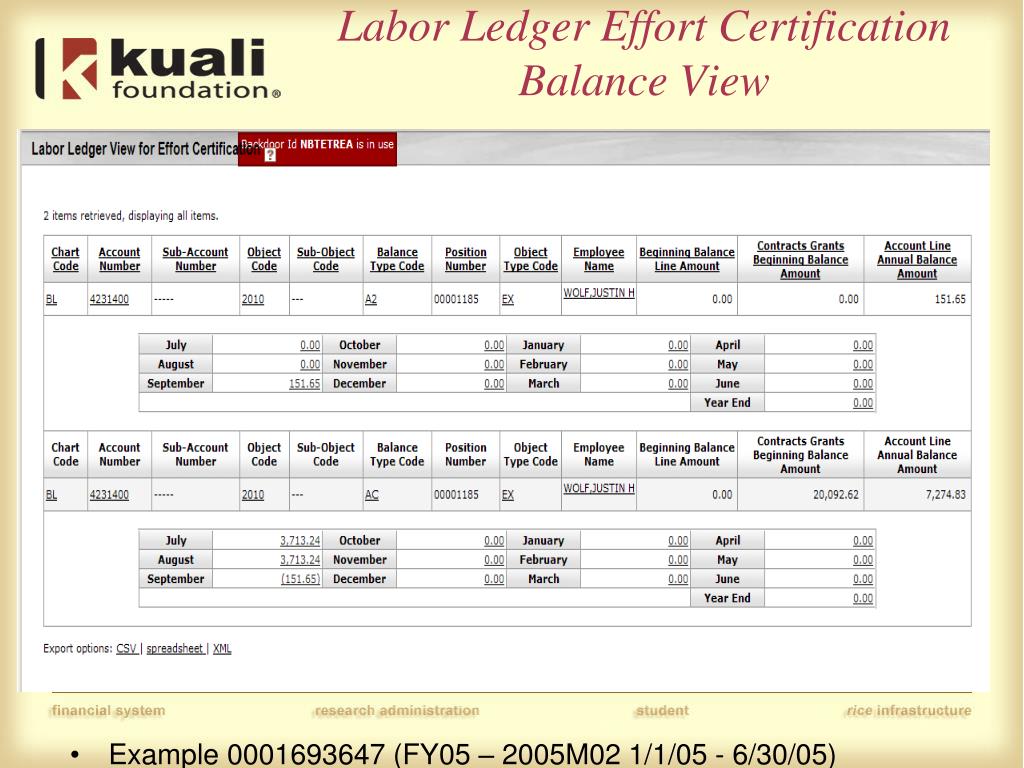Sort by Chart Code column header
The image size is (1024, 768).
point(65,259)
